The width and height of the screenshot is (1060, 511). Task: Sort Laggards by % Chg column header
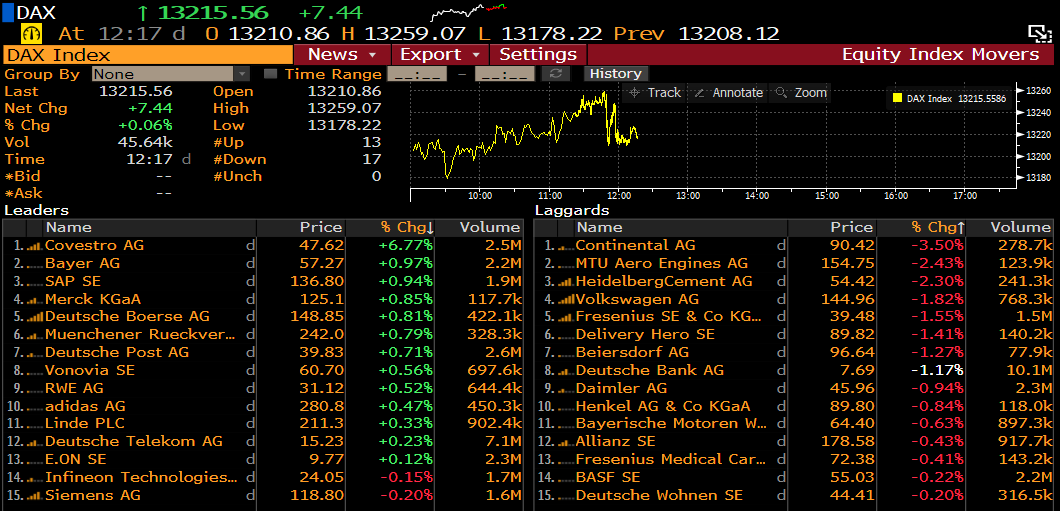[922, 228]
